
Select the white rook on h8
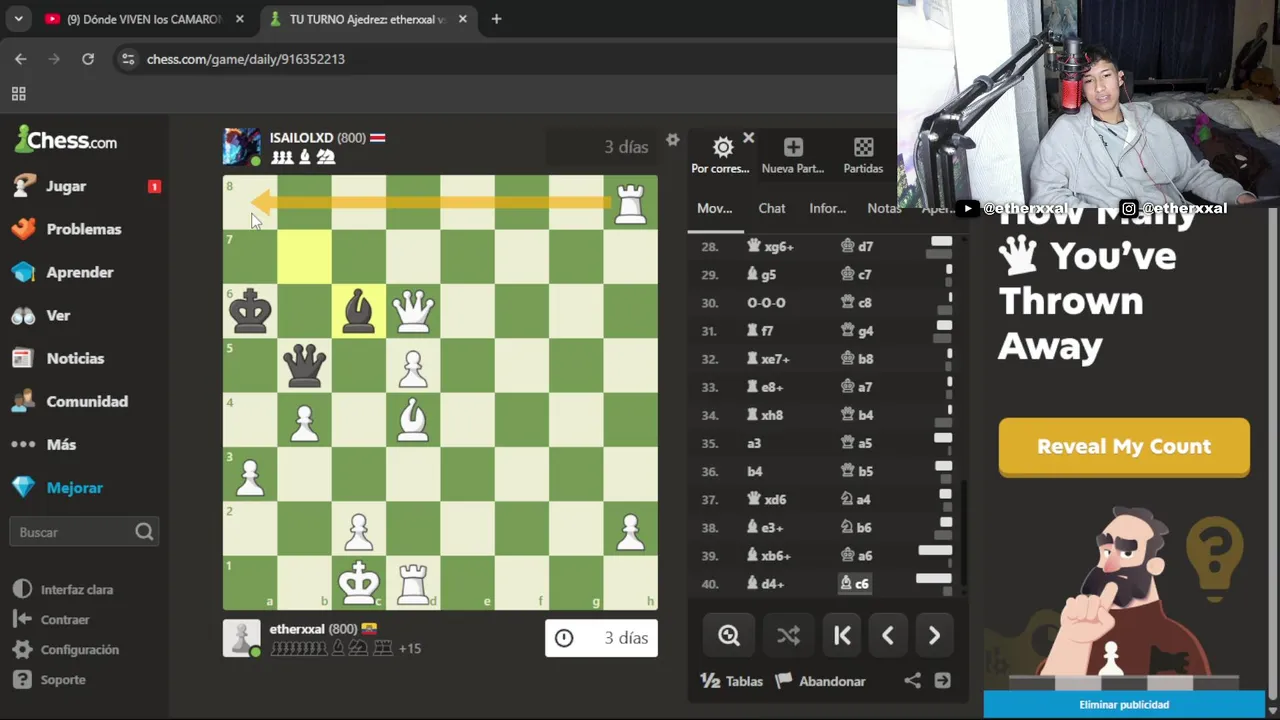point(630,202)
